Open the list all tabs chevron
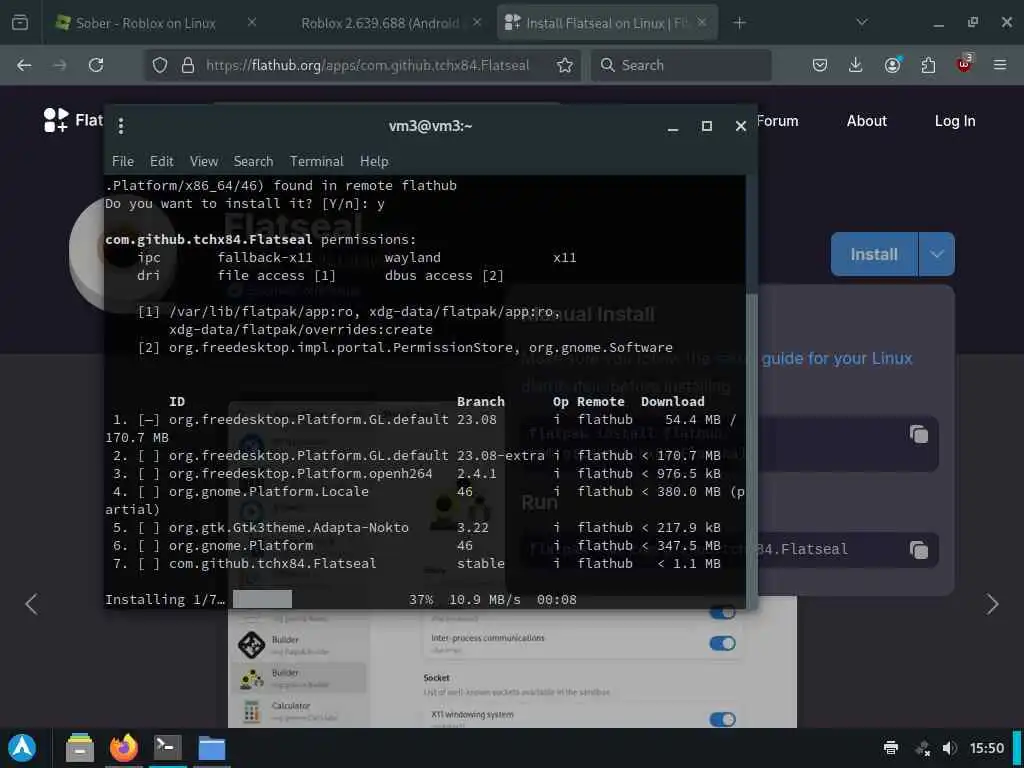The height and width of the screenshot is (768, 1024). pos(862,22)
